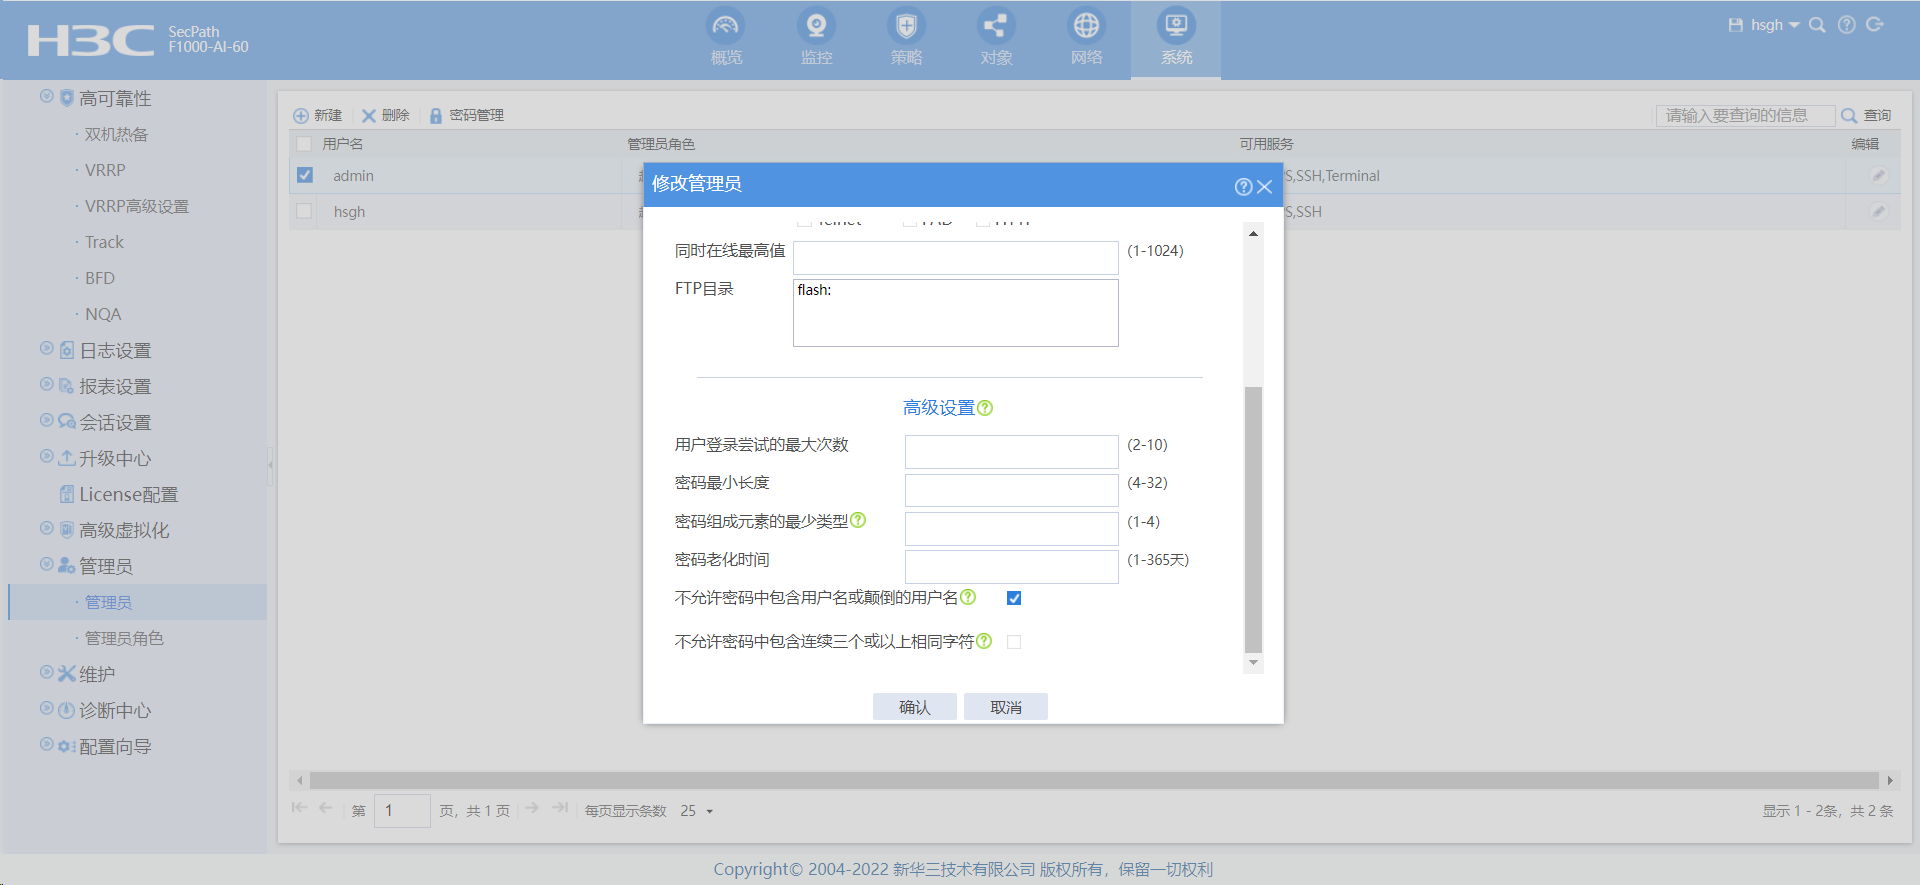Image resolution: width=1920 pixels, height=885 pixels.
Task: Click the 请输入要查询的信息 search box
Action: (x=1745, y=116)
